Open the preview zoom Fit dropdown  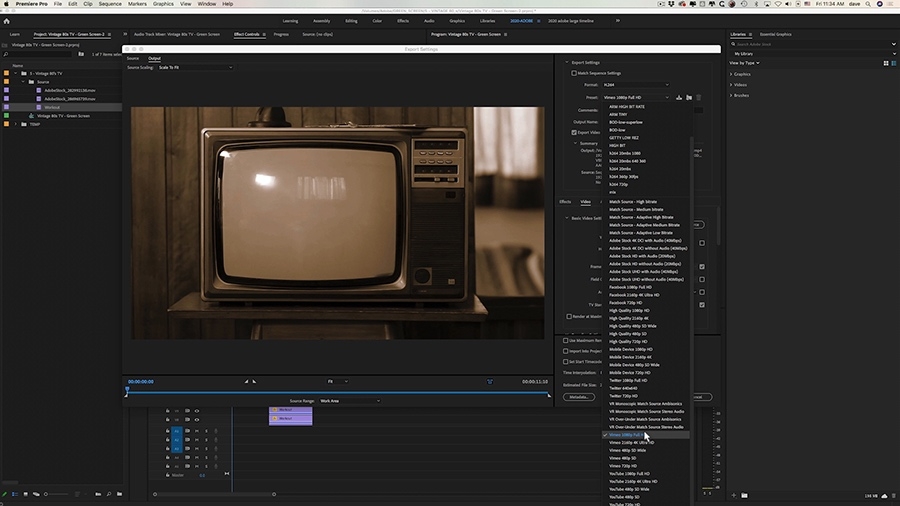tap(338, 382)
